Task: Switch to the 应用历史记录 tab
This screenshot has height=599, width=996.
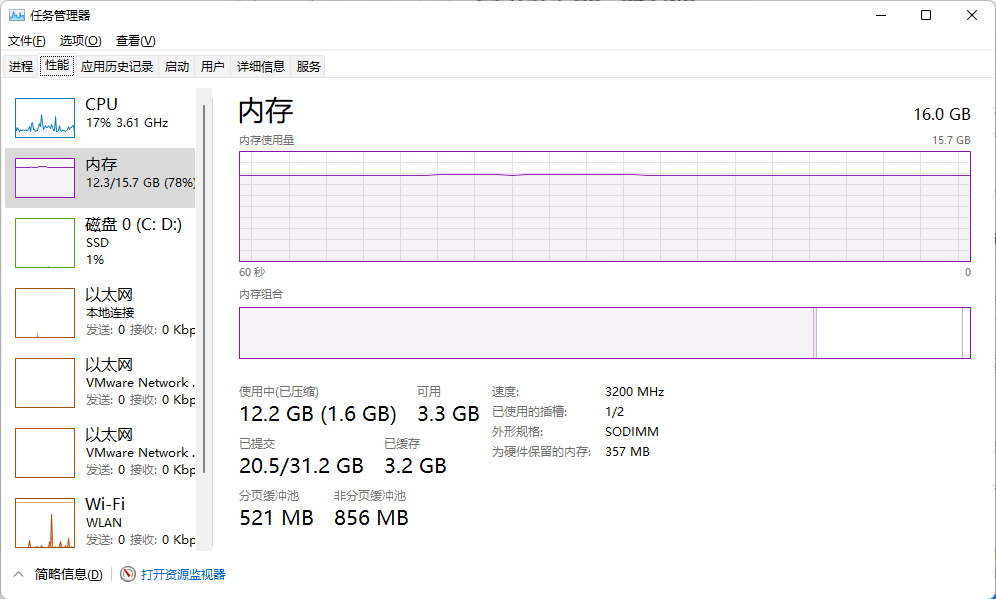Action: tap(117, 67)
